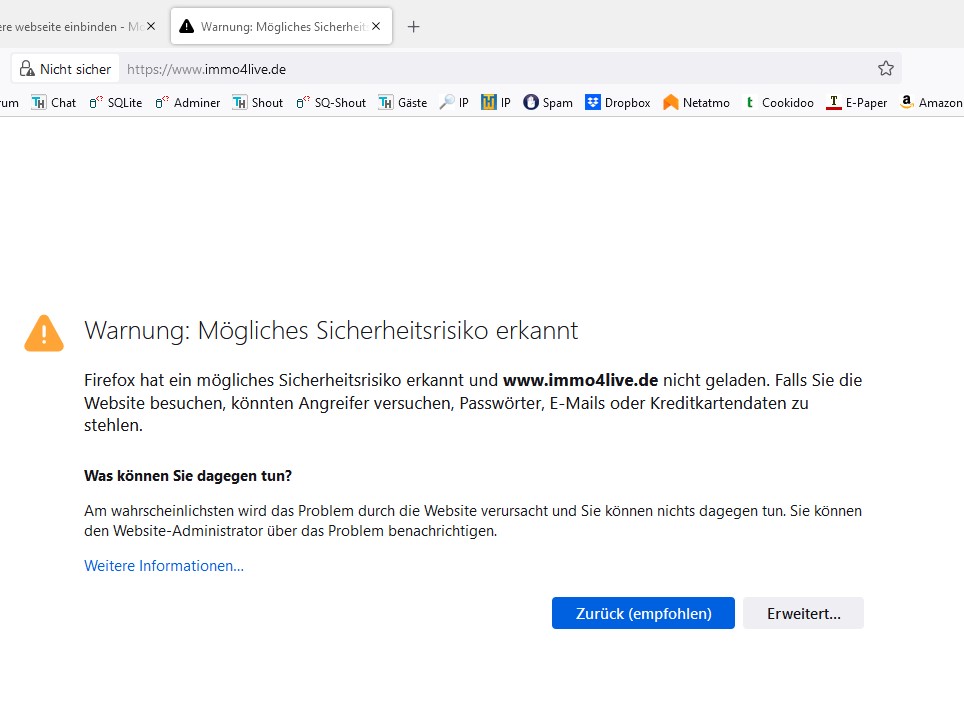Image resolution: width=964 pixels, height=706 pixels.
Task: Open the Cookidoo bookmark
Action: (779, 102)
